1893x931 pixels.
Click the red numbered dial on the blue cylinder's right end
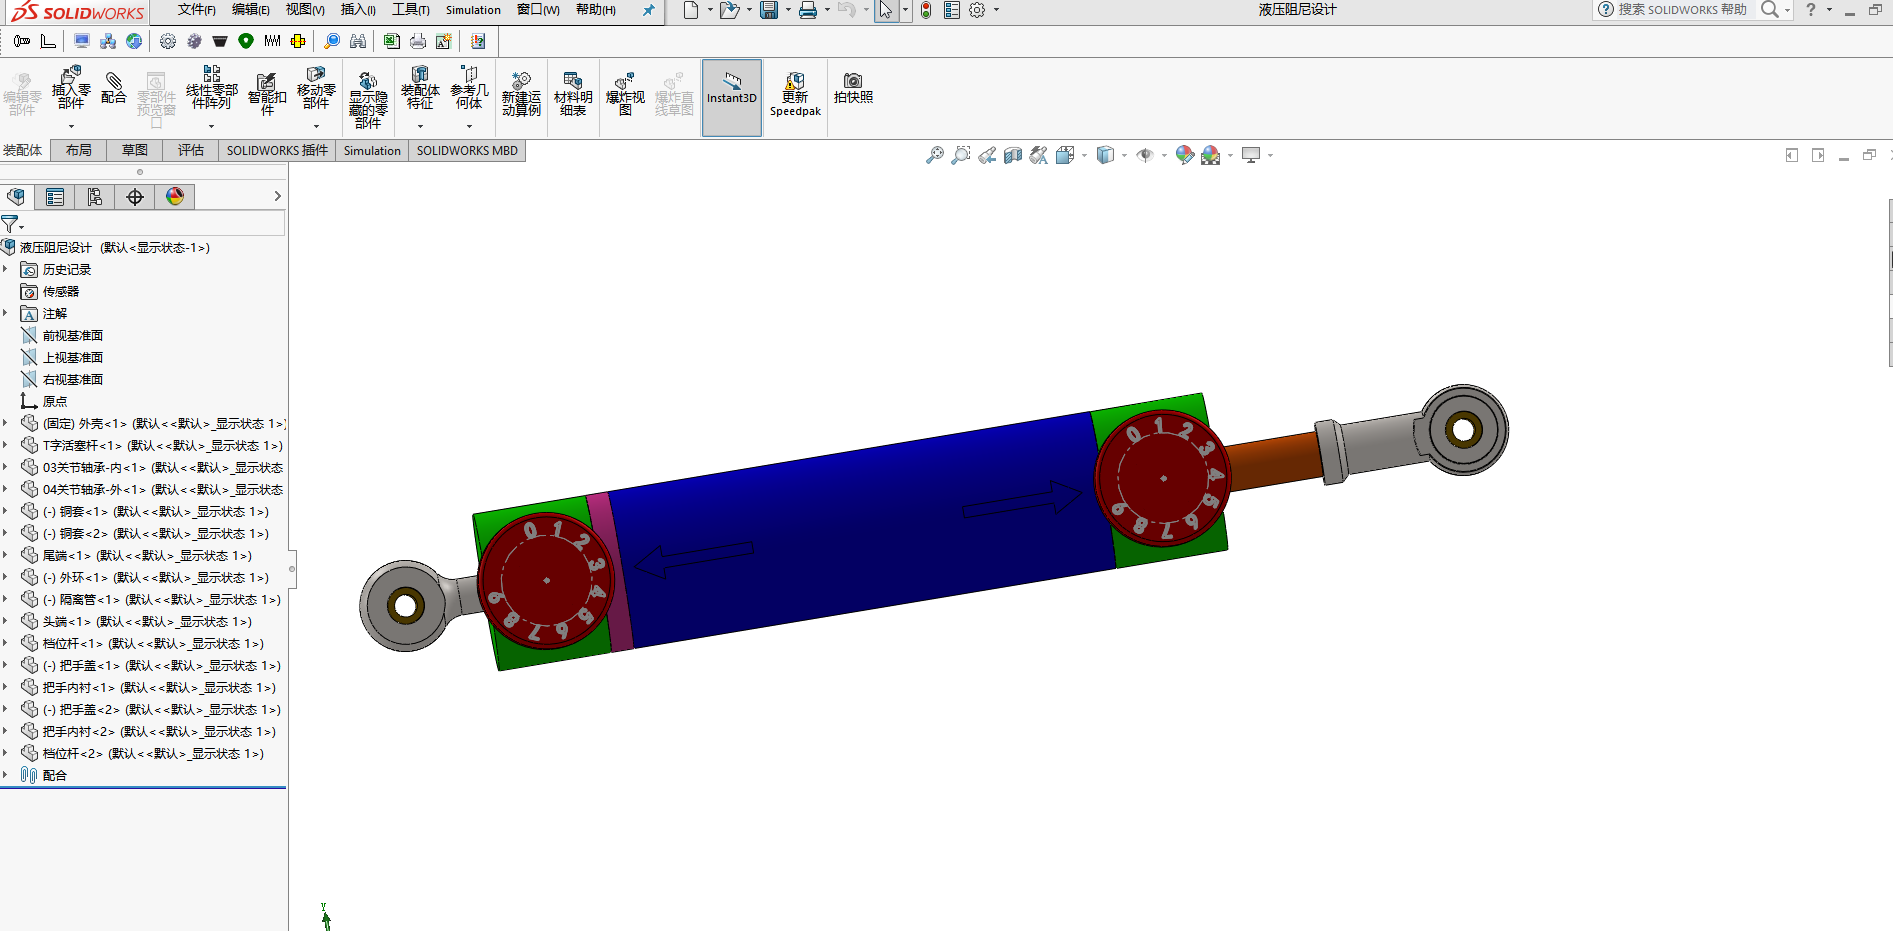click(1162, 478)
